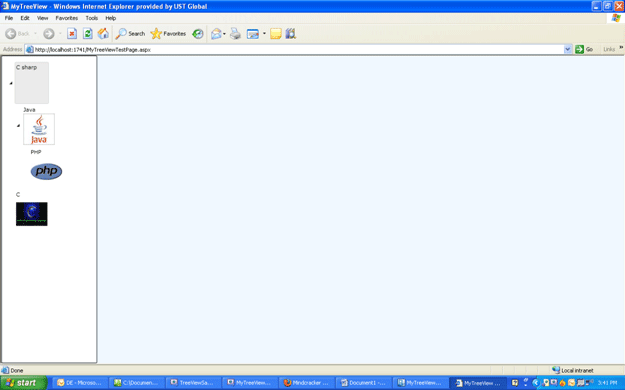Refresh the current page
This screenshot has height=390, width=625.
[88, 34]
